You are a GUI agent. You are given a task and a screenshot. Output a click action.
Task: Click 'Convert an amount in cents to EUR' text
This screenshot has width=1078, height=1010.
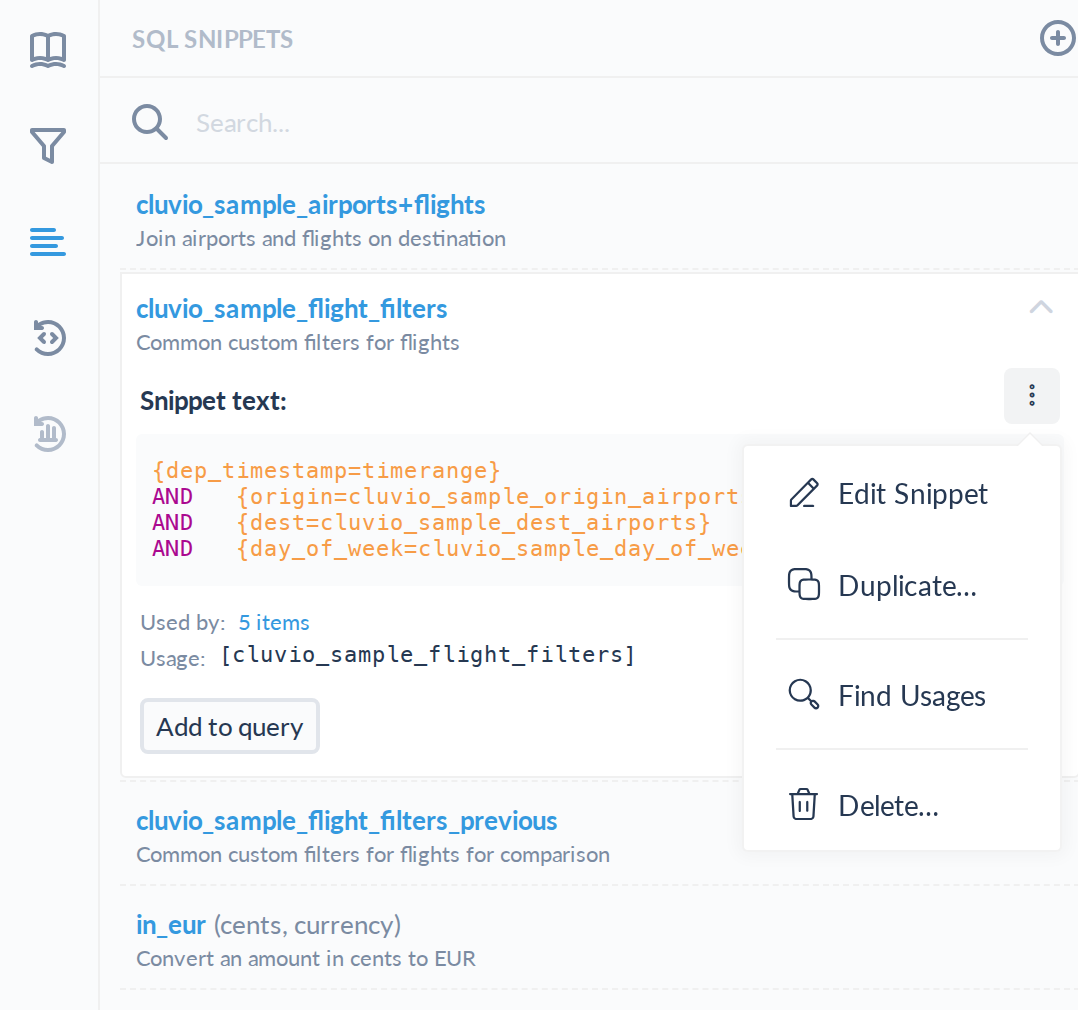coord(306,958)
